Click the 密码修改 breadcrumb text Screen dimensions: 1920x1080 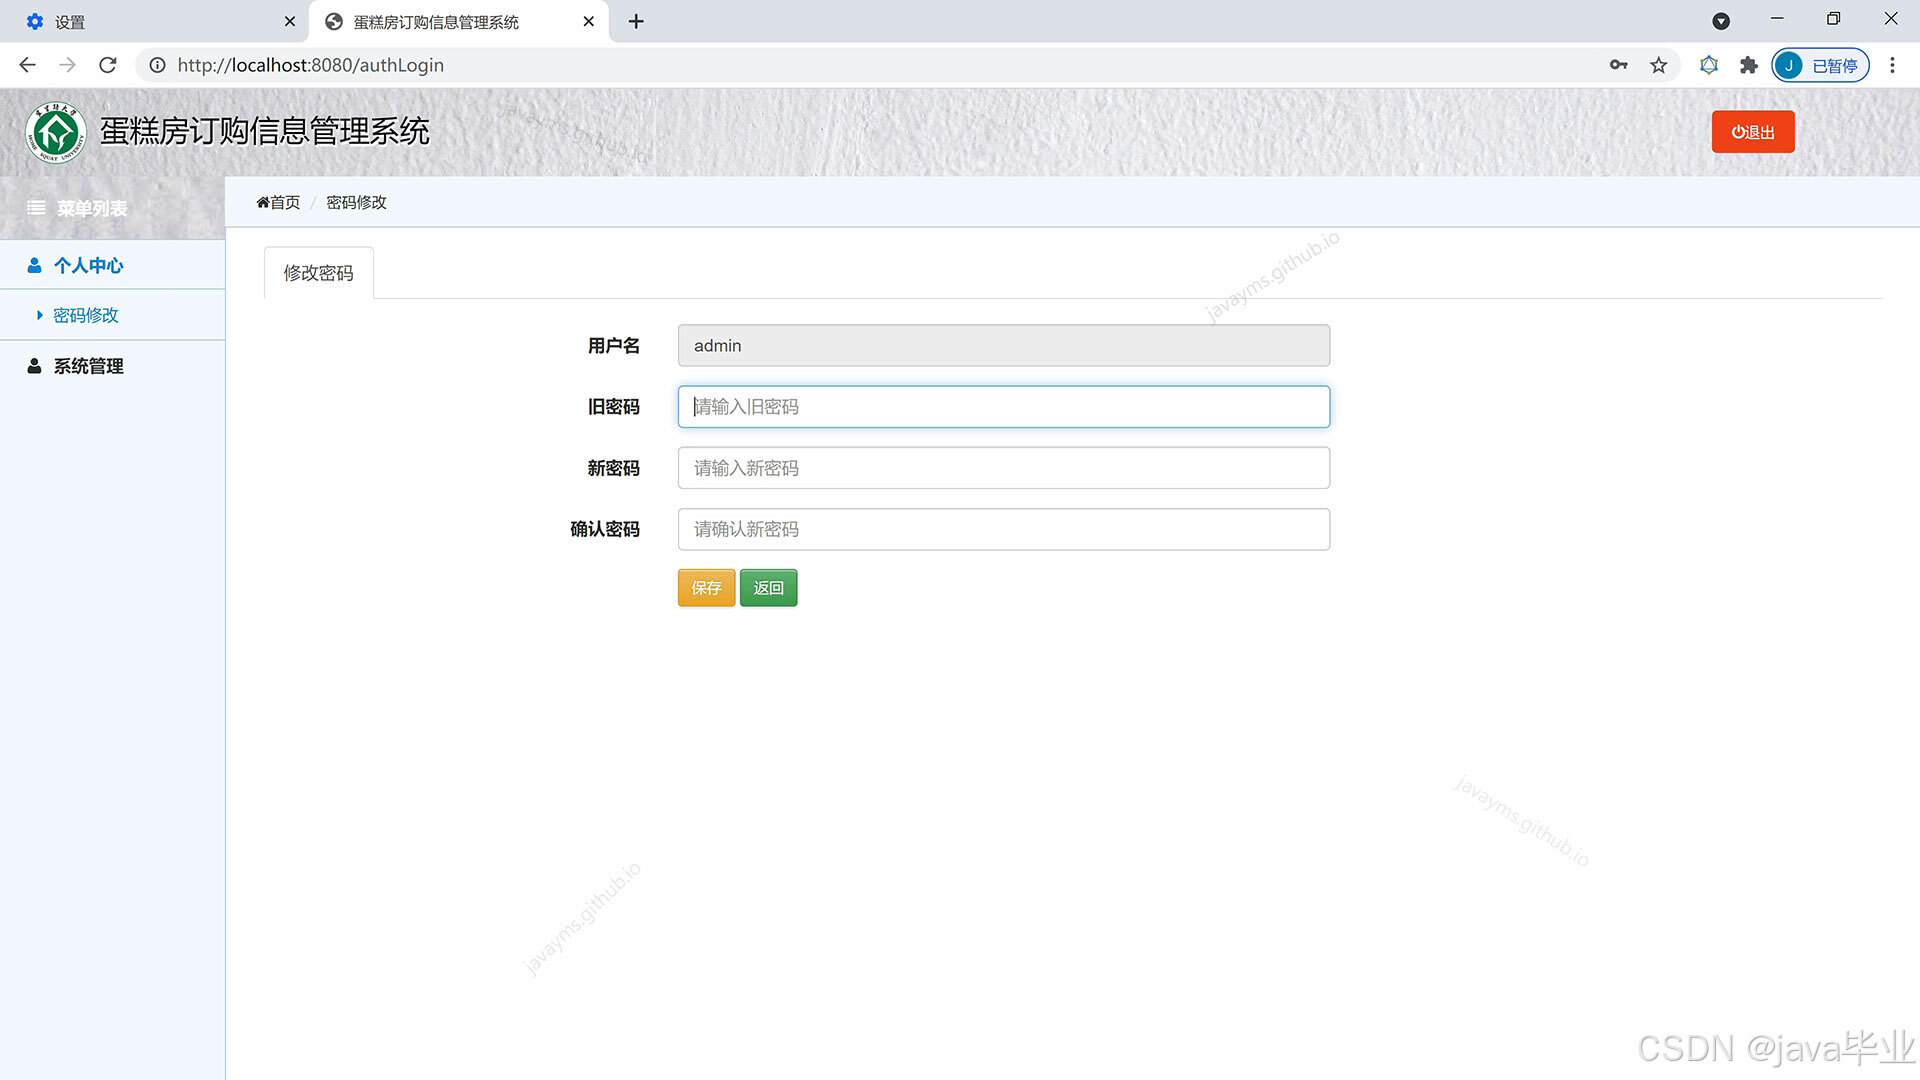pos(356,202)
